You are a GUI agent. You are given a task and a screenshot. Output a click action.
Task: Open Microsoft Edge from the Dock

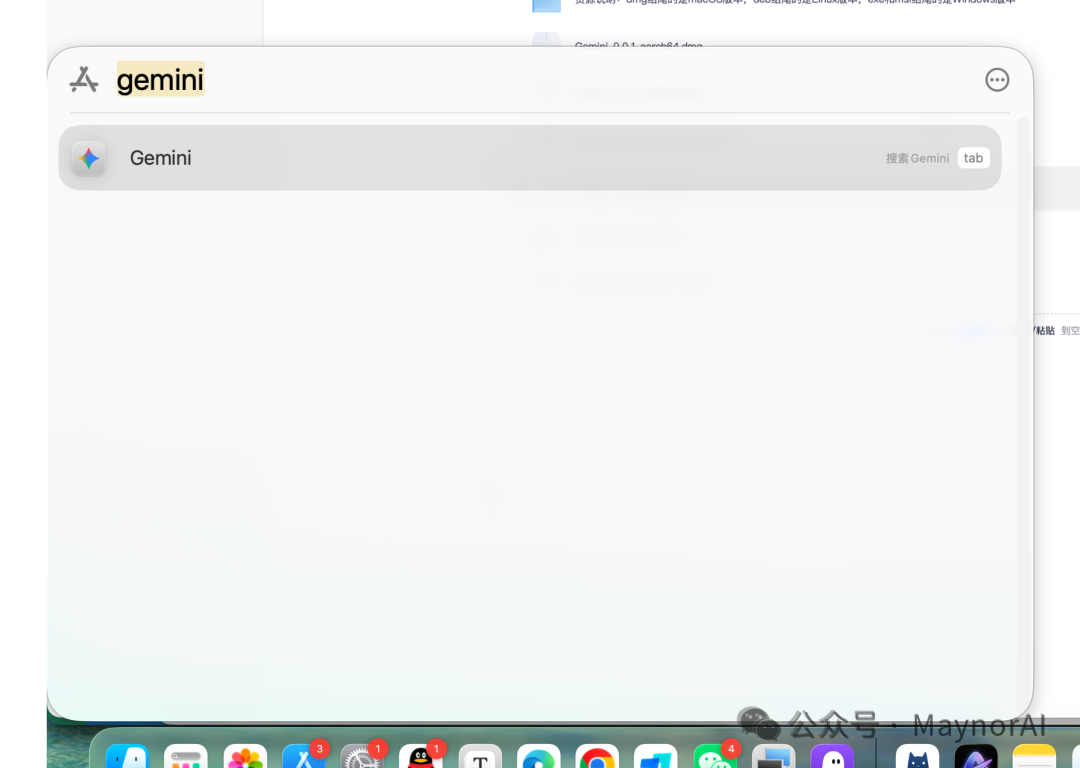coord(539,756)
